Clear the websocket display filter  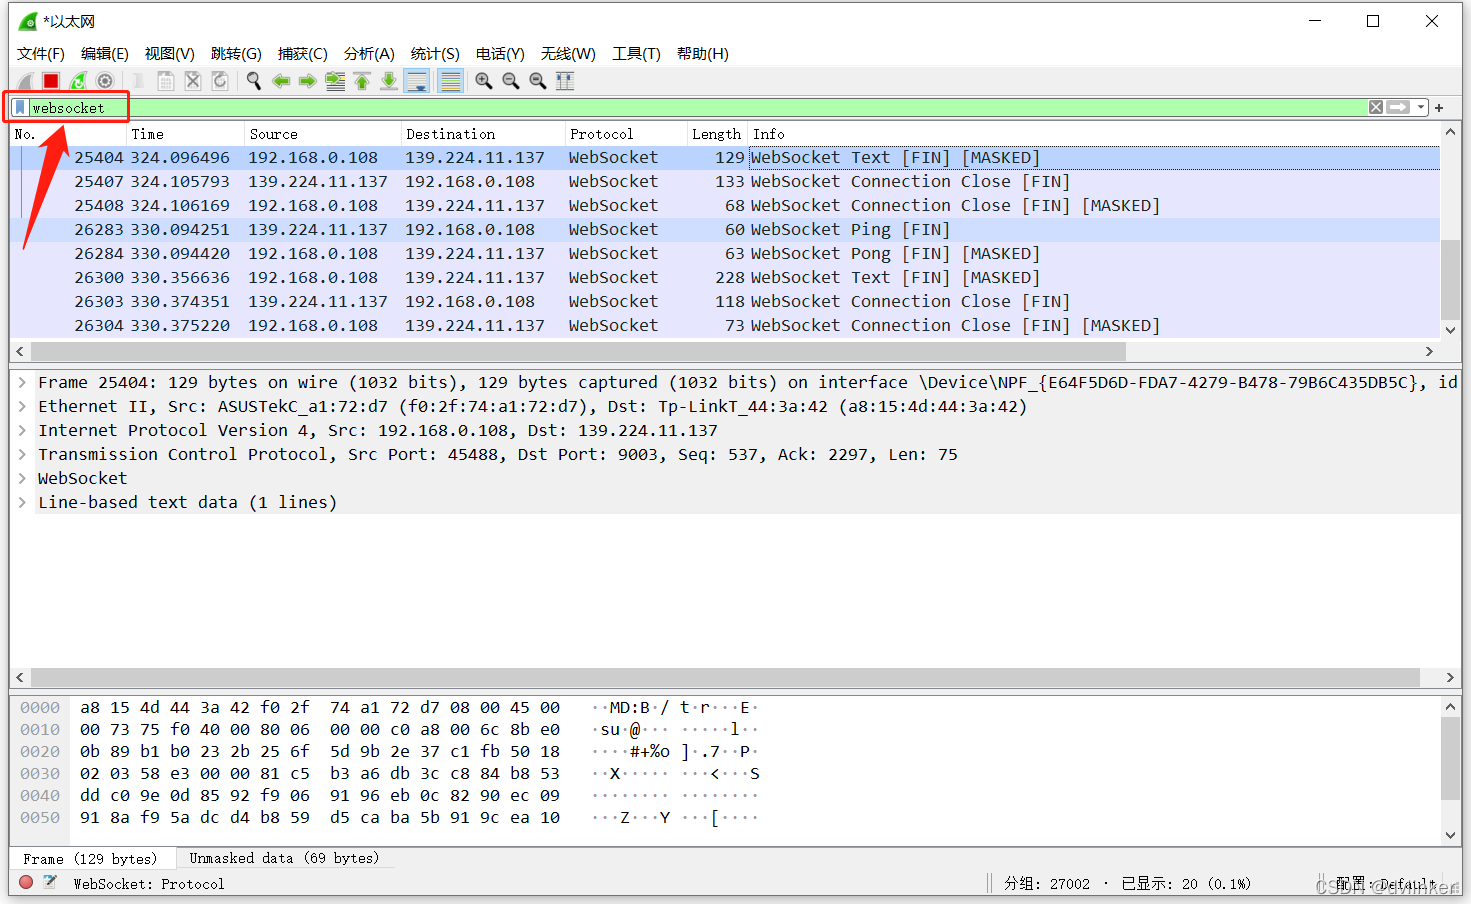coord(1376,107)
